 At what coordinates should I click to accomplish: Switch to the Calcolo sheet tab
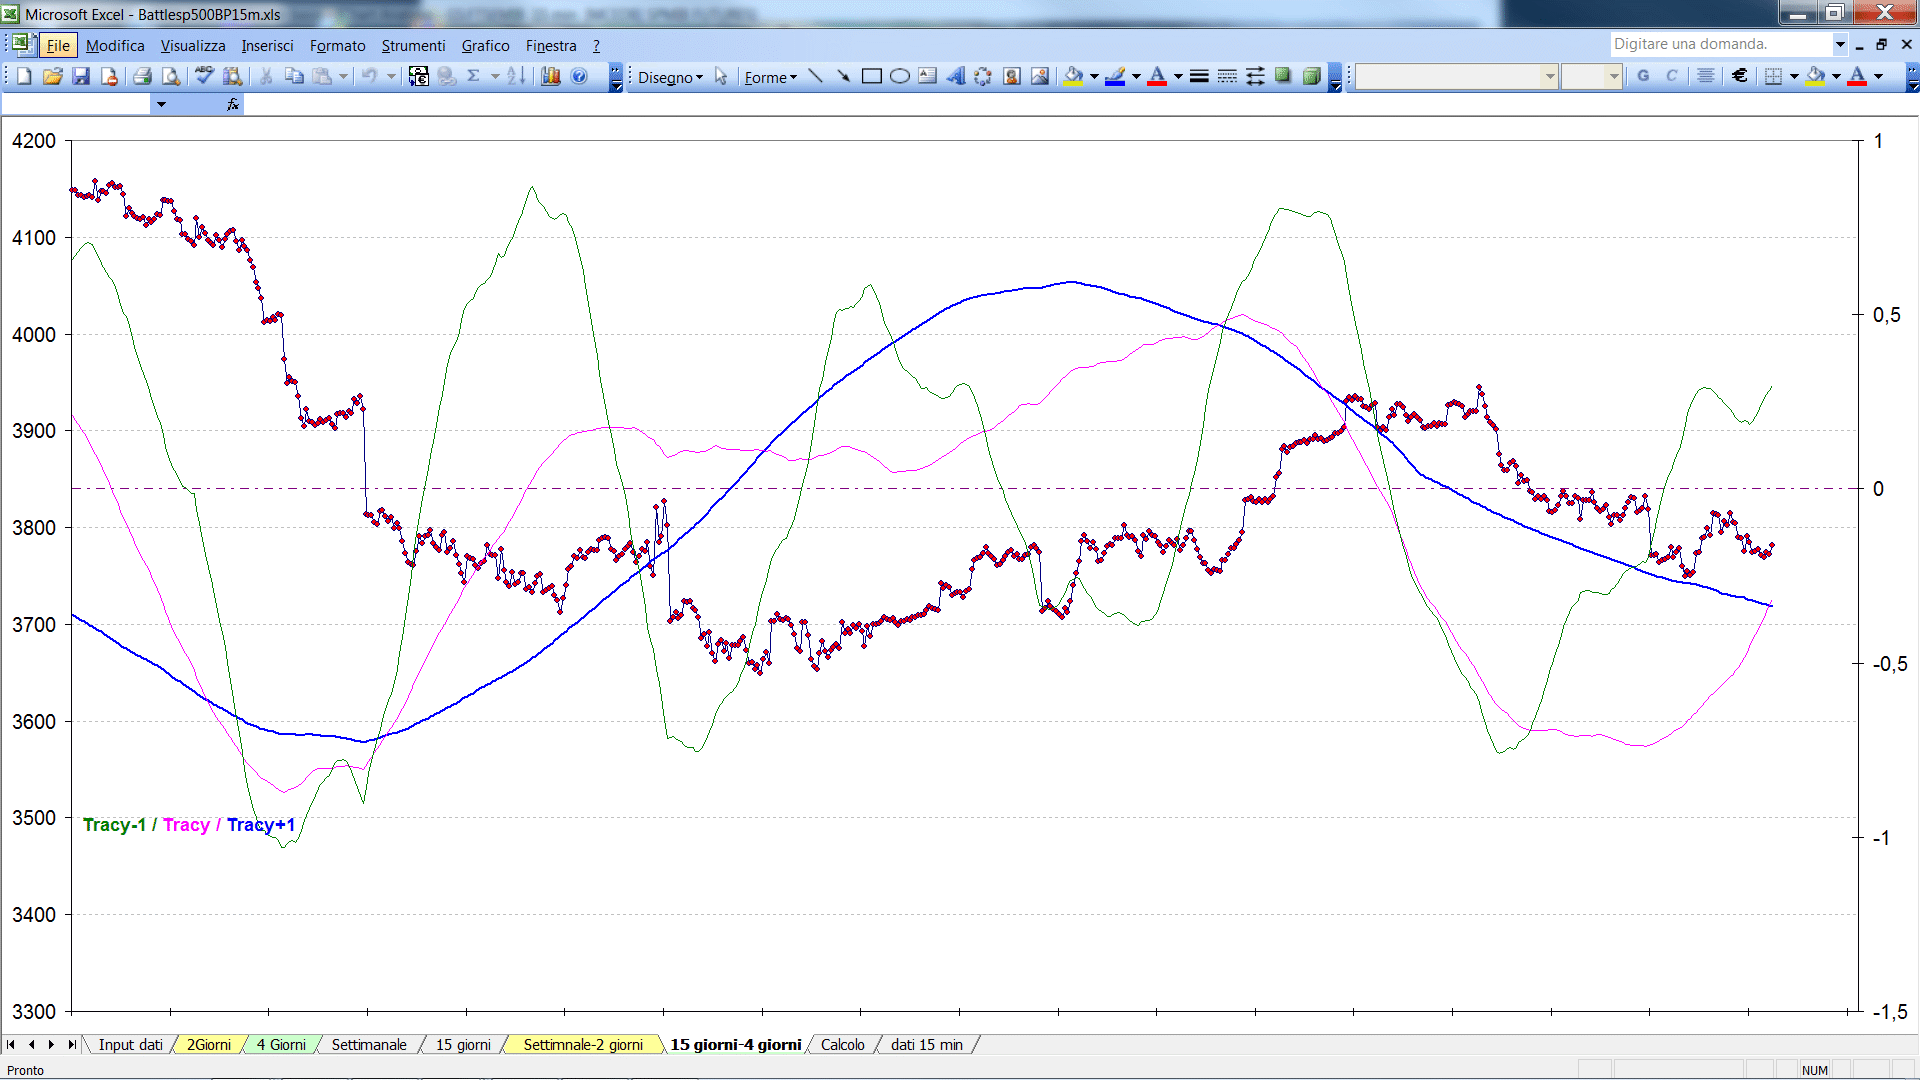pos(843,1044)
